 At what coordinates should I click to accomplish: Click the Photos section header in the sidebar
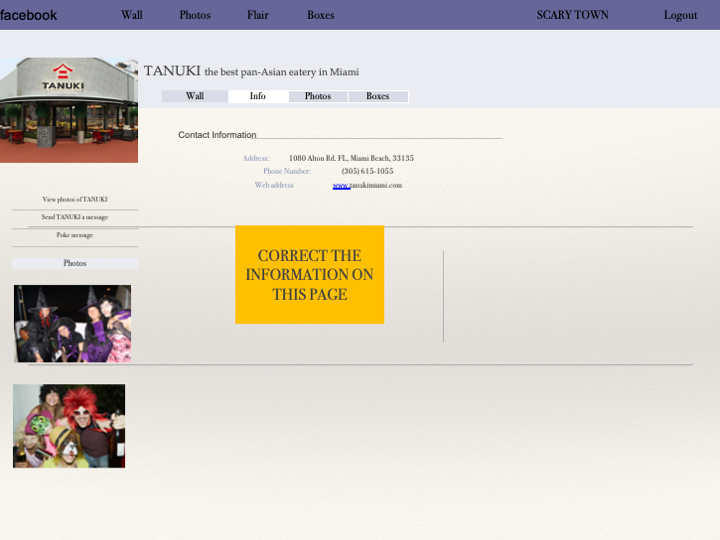tap(75, 263)
